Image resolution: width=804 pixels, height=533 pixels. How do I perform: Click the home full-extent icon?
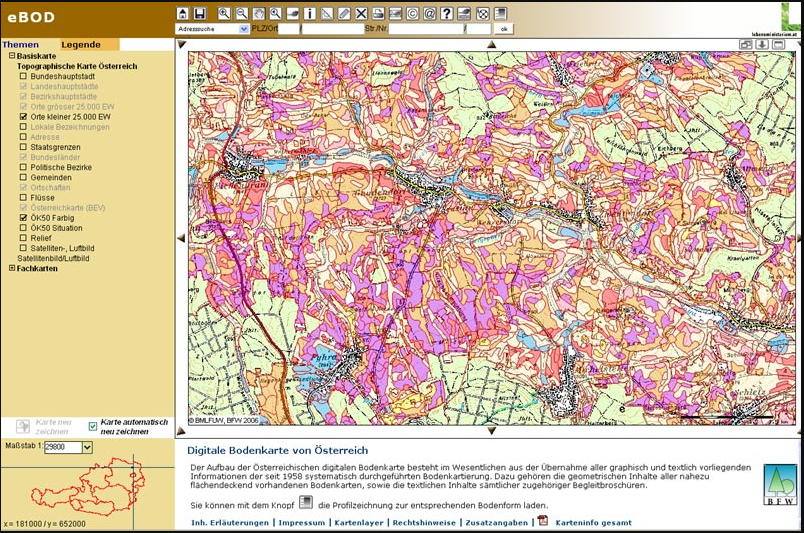[x=183, y=13]
